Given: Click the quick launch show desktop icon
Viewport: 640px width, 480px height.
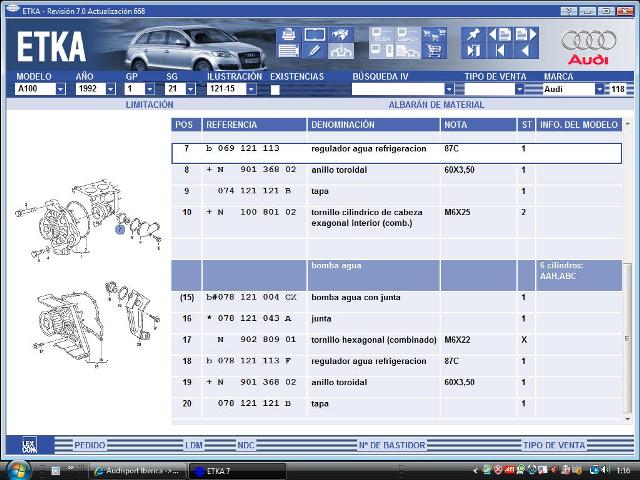Looking at the screenshot, I should pyautogui.click(x=56, y=471).
